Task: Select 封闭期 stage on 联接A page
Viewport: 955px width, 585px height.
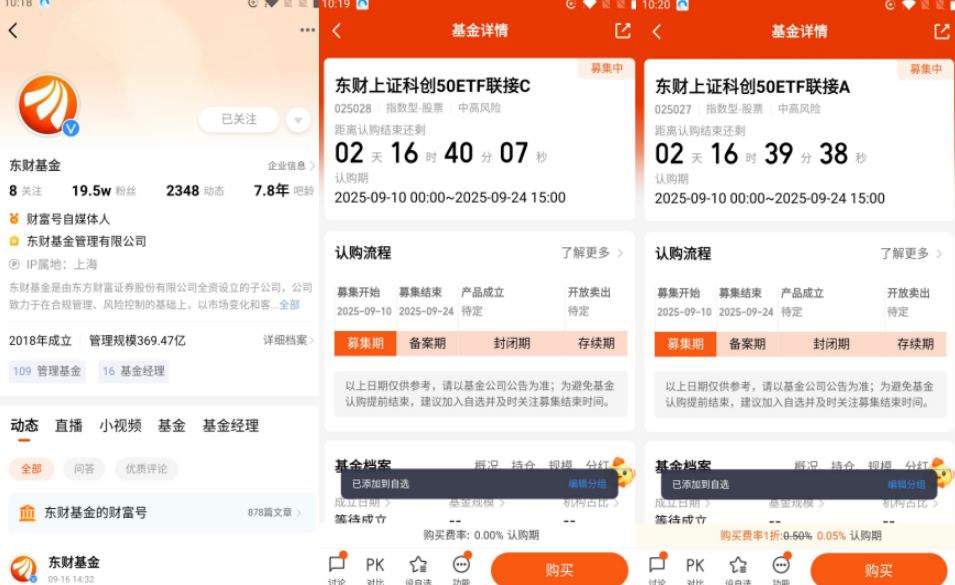Action: [831, 343]
